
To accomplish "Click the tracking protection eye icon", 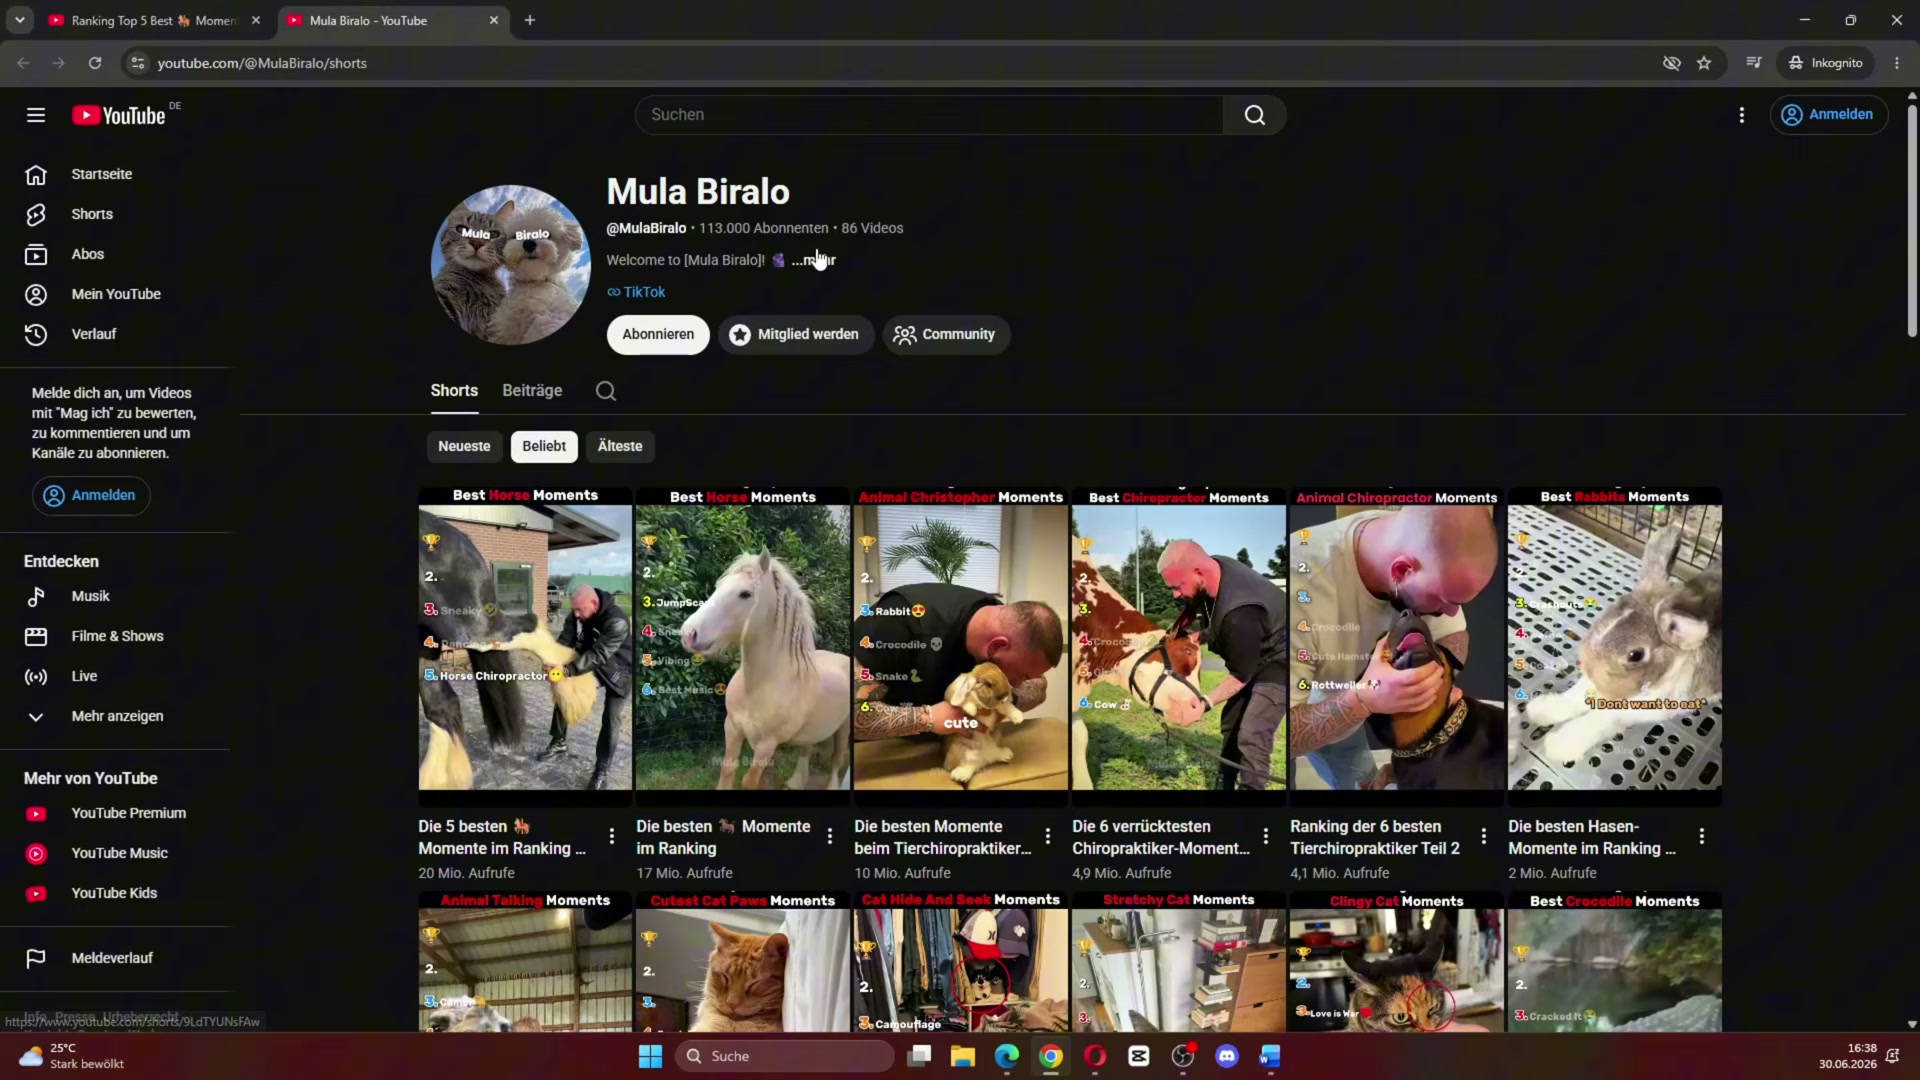I will (x=1671, y=63).
